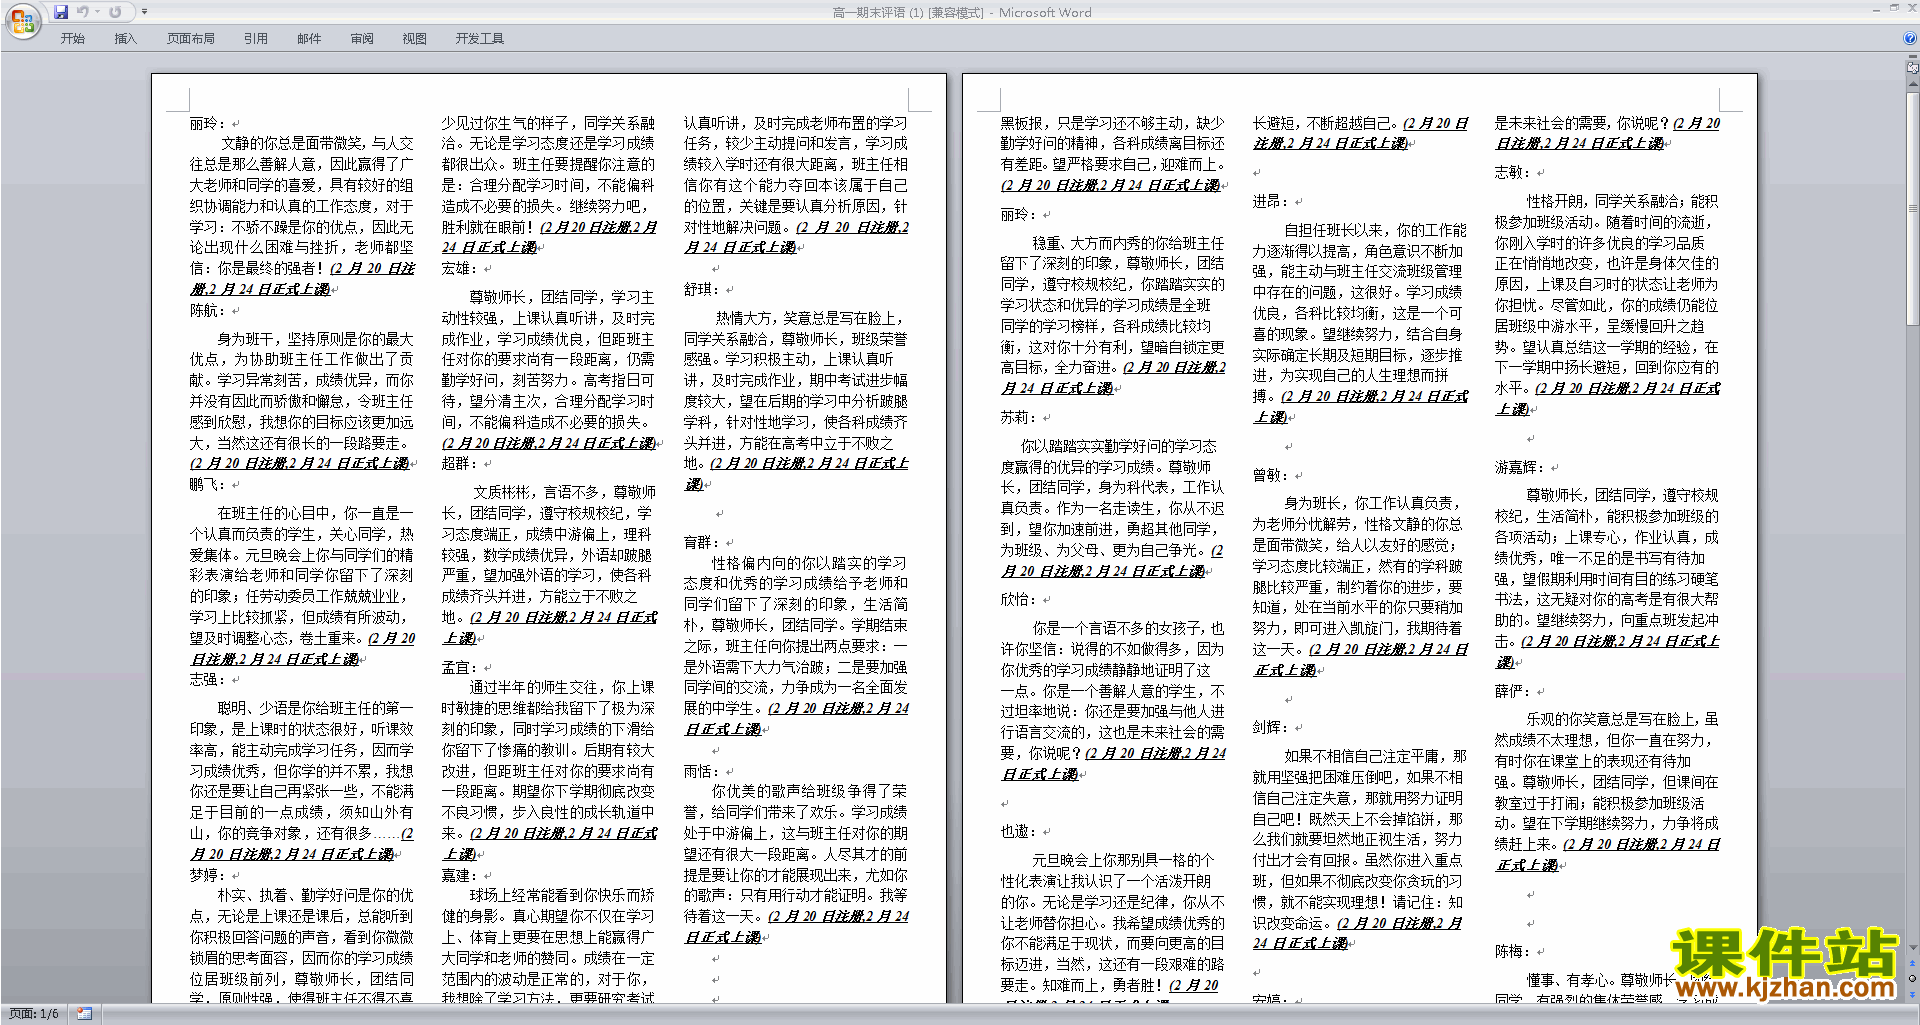This screenshot has height=1025, width=1920.
Task: Click the name 陈梅 on page two
Action: (x=1508, y=951)
